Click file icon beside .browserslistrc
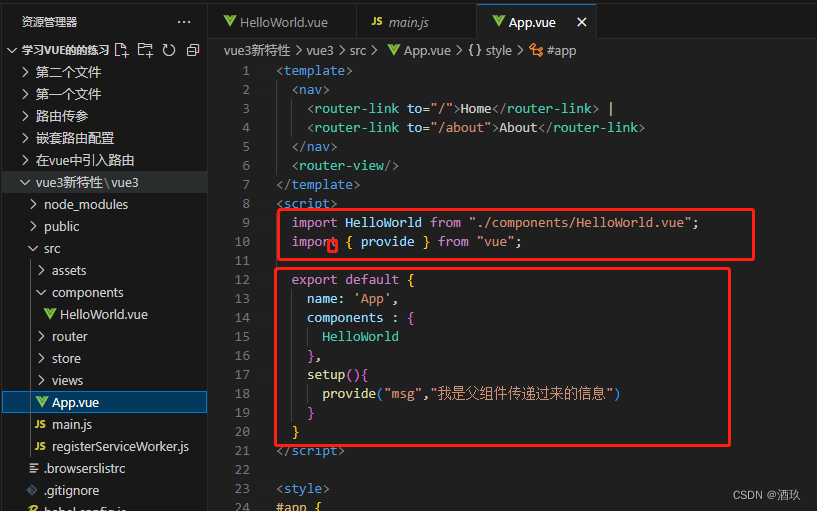 pos(34,468)
